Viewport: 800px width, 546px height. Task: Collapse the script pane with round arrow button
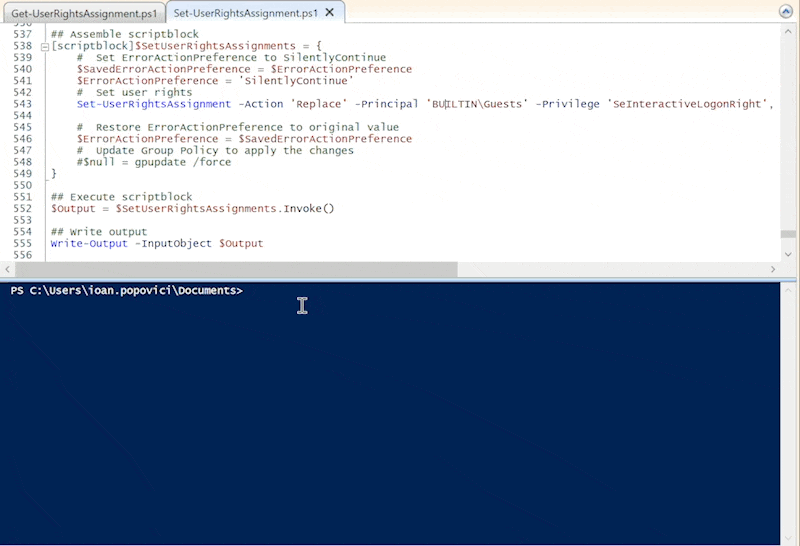tap(786, 12)
